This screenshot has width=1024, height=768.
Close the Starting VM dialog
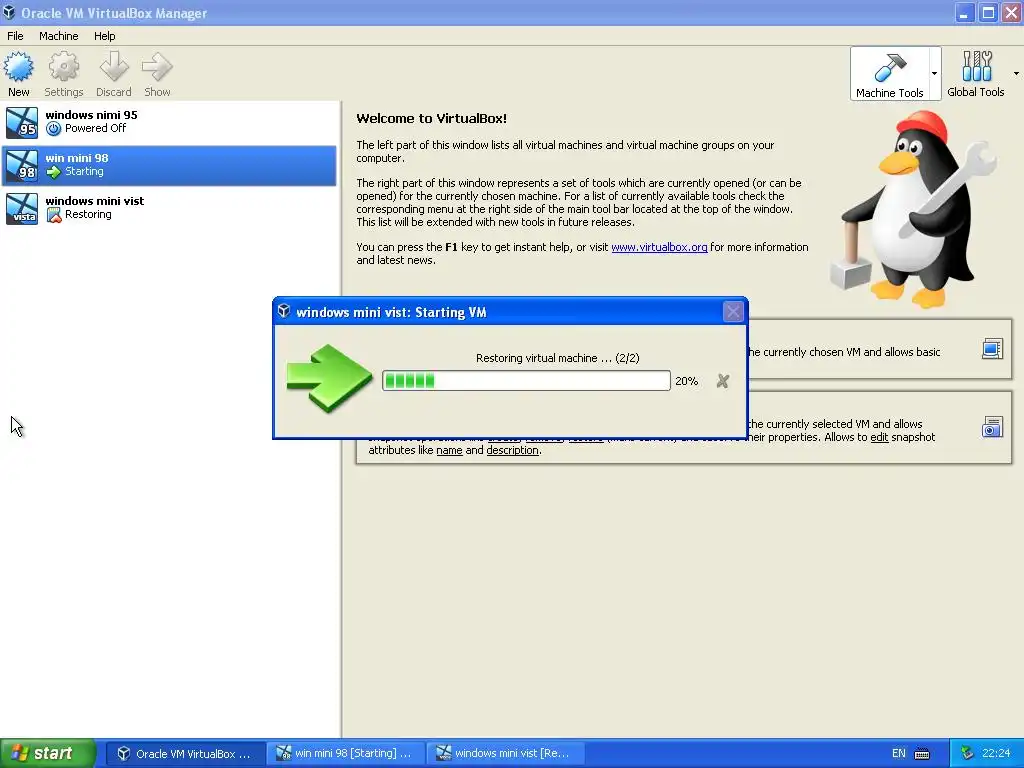pyautogui.click(x=733, y=312)
